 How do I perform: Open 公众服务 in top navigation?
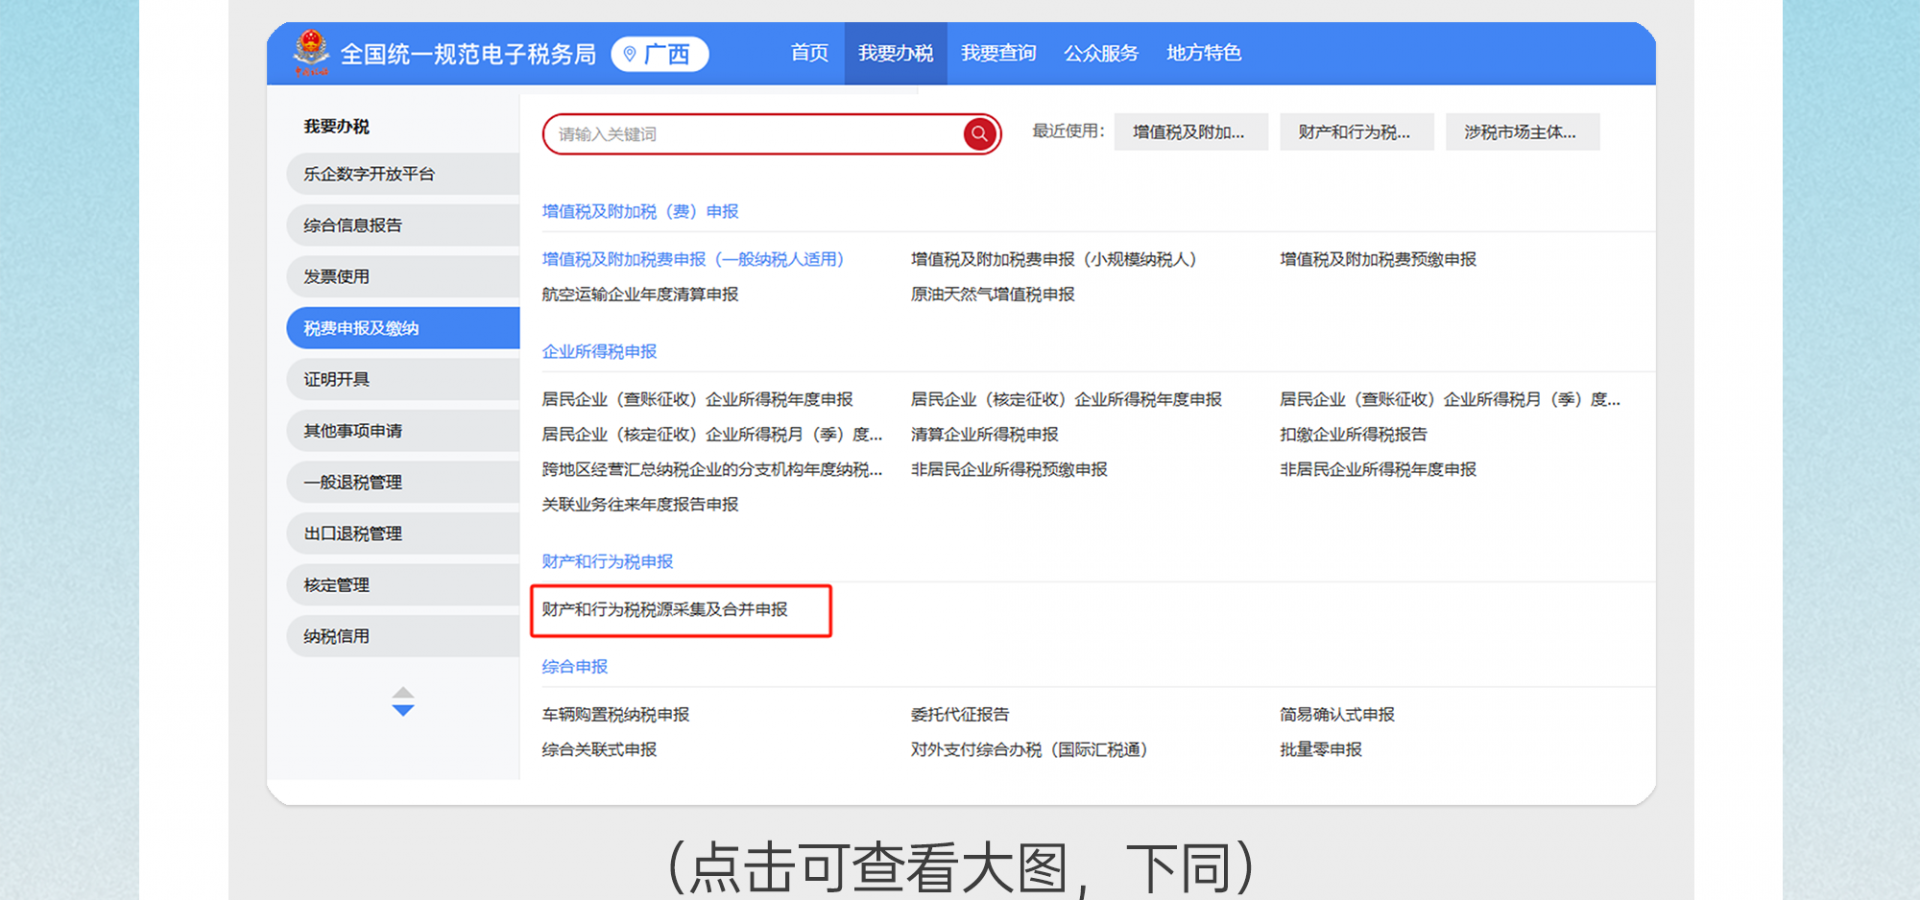(x=1101, y=53)
